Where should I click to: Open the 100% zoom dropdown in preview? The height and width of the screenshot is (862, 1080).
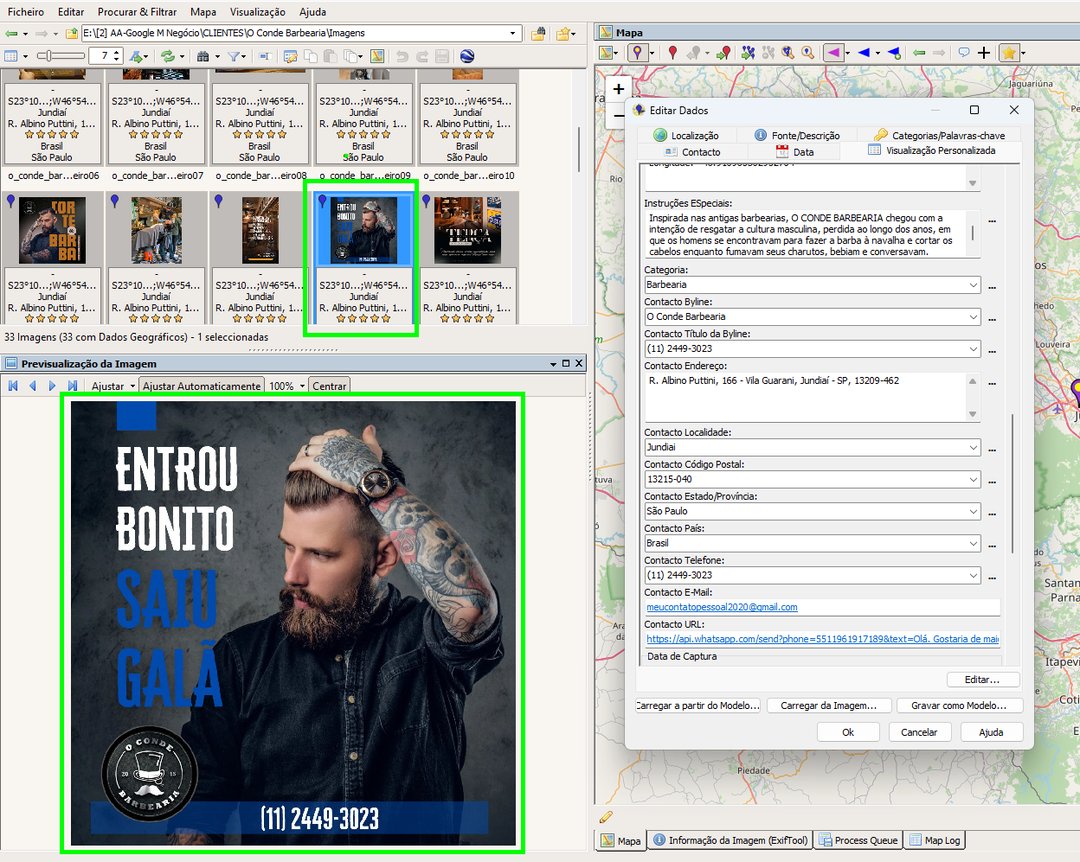click(x=287, y=385)
